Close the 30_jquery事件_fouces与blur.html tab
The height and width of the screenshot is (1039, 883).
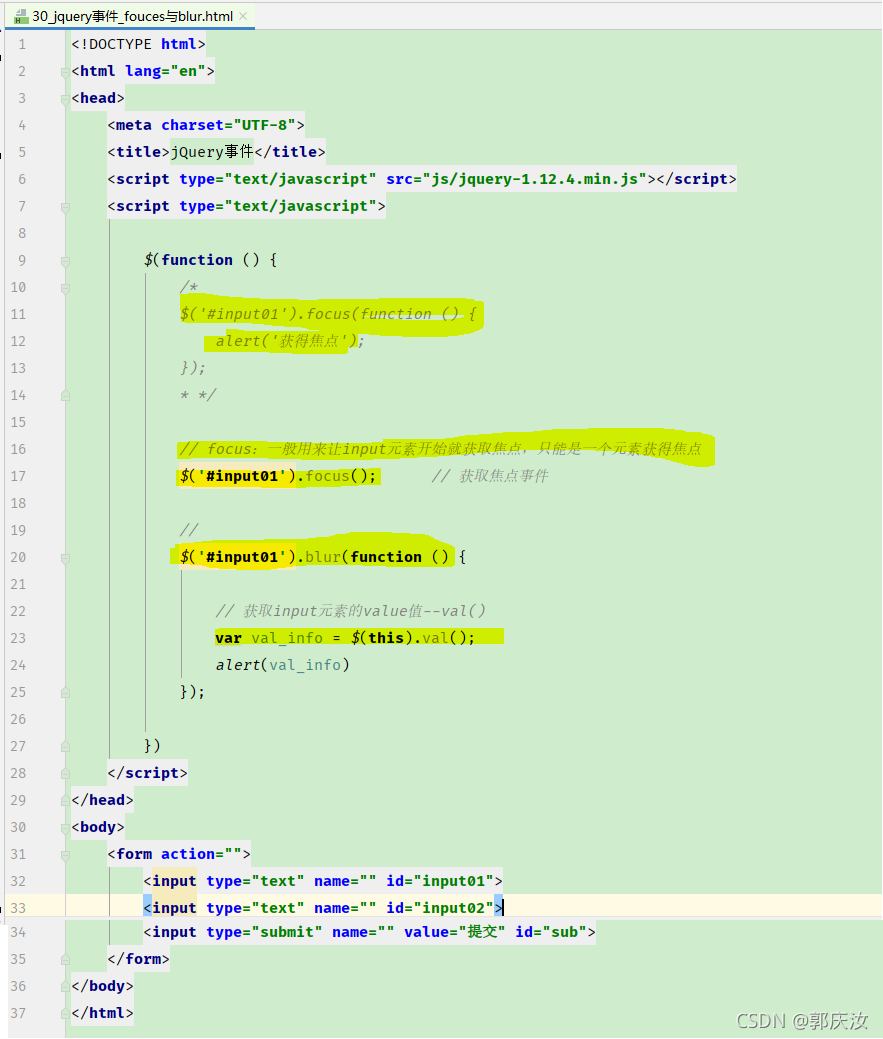243,17
